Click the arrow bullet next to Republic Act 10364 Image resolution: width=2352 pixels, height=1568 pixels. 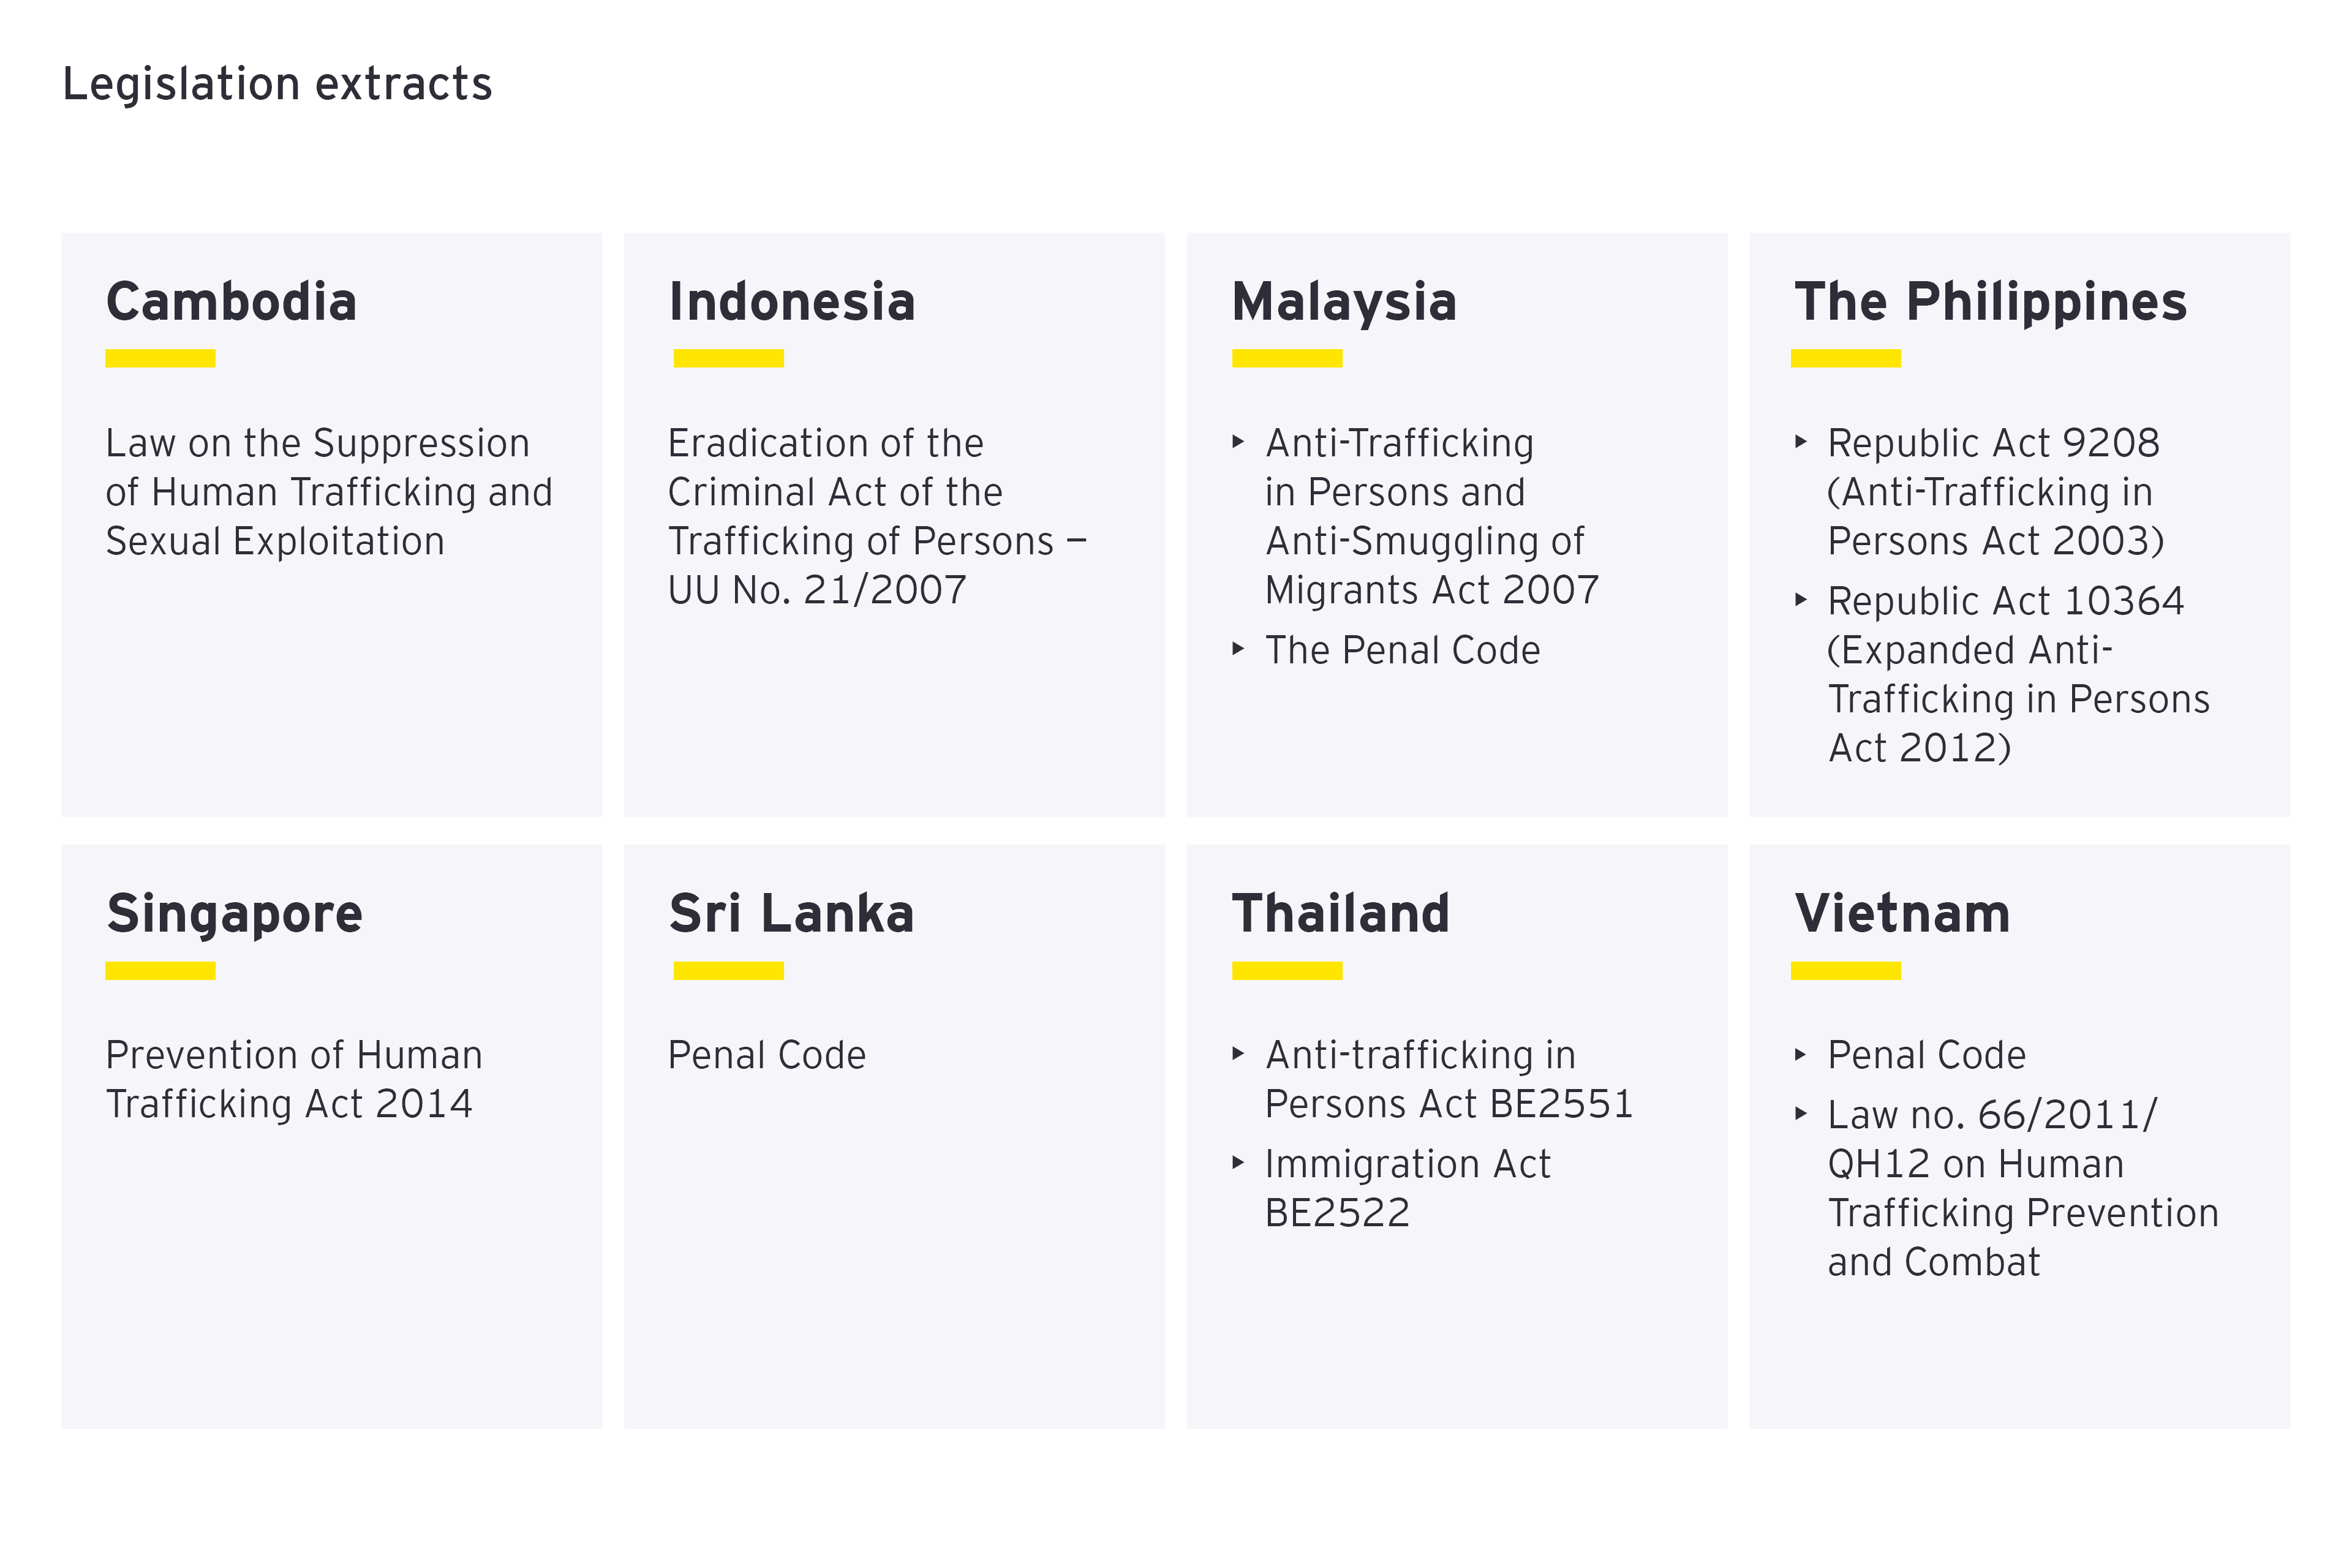pos(1800,599)
